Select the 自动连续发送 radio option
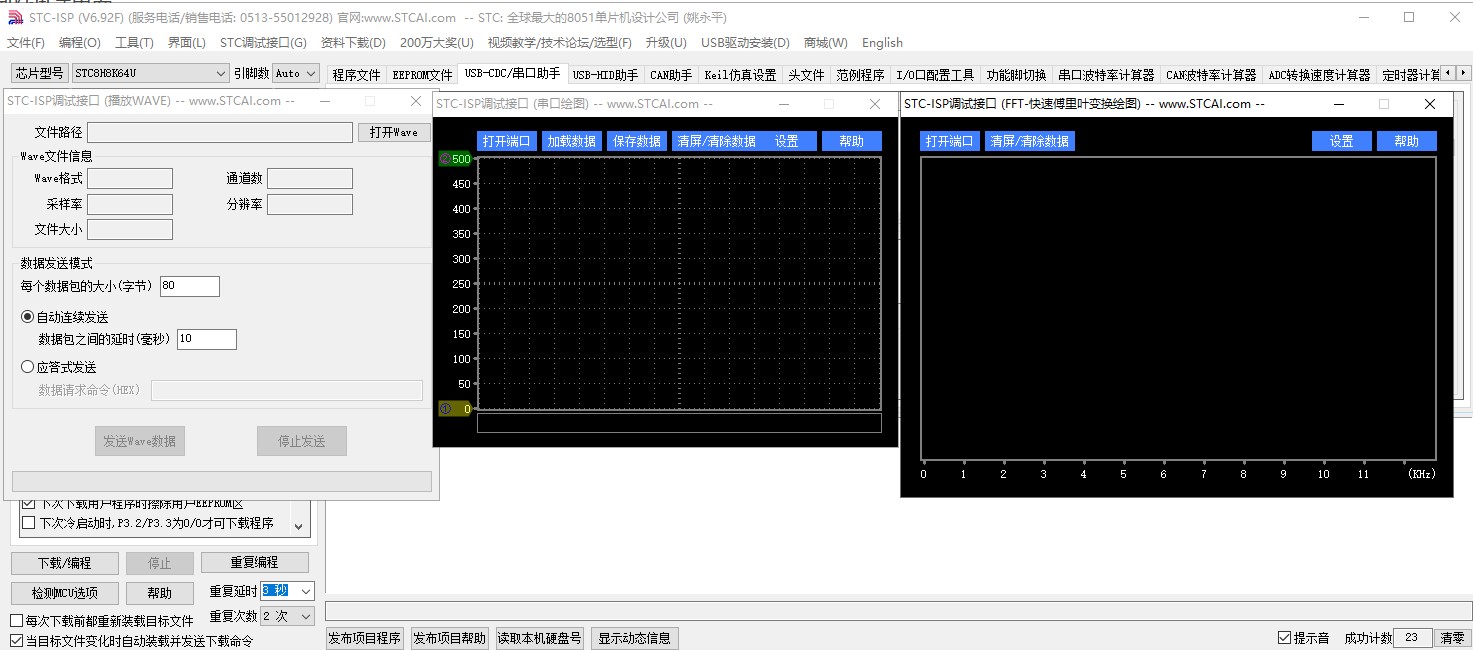The image size is (1473, 650). tap(28, 317)
